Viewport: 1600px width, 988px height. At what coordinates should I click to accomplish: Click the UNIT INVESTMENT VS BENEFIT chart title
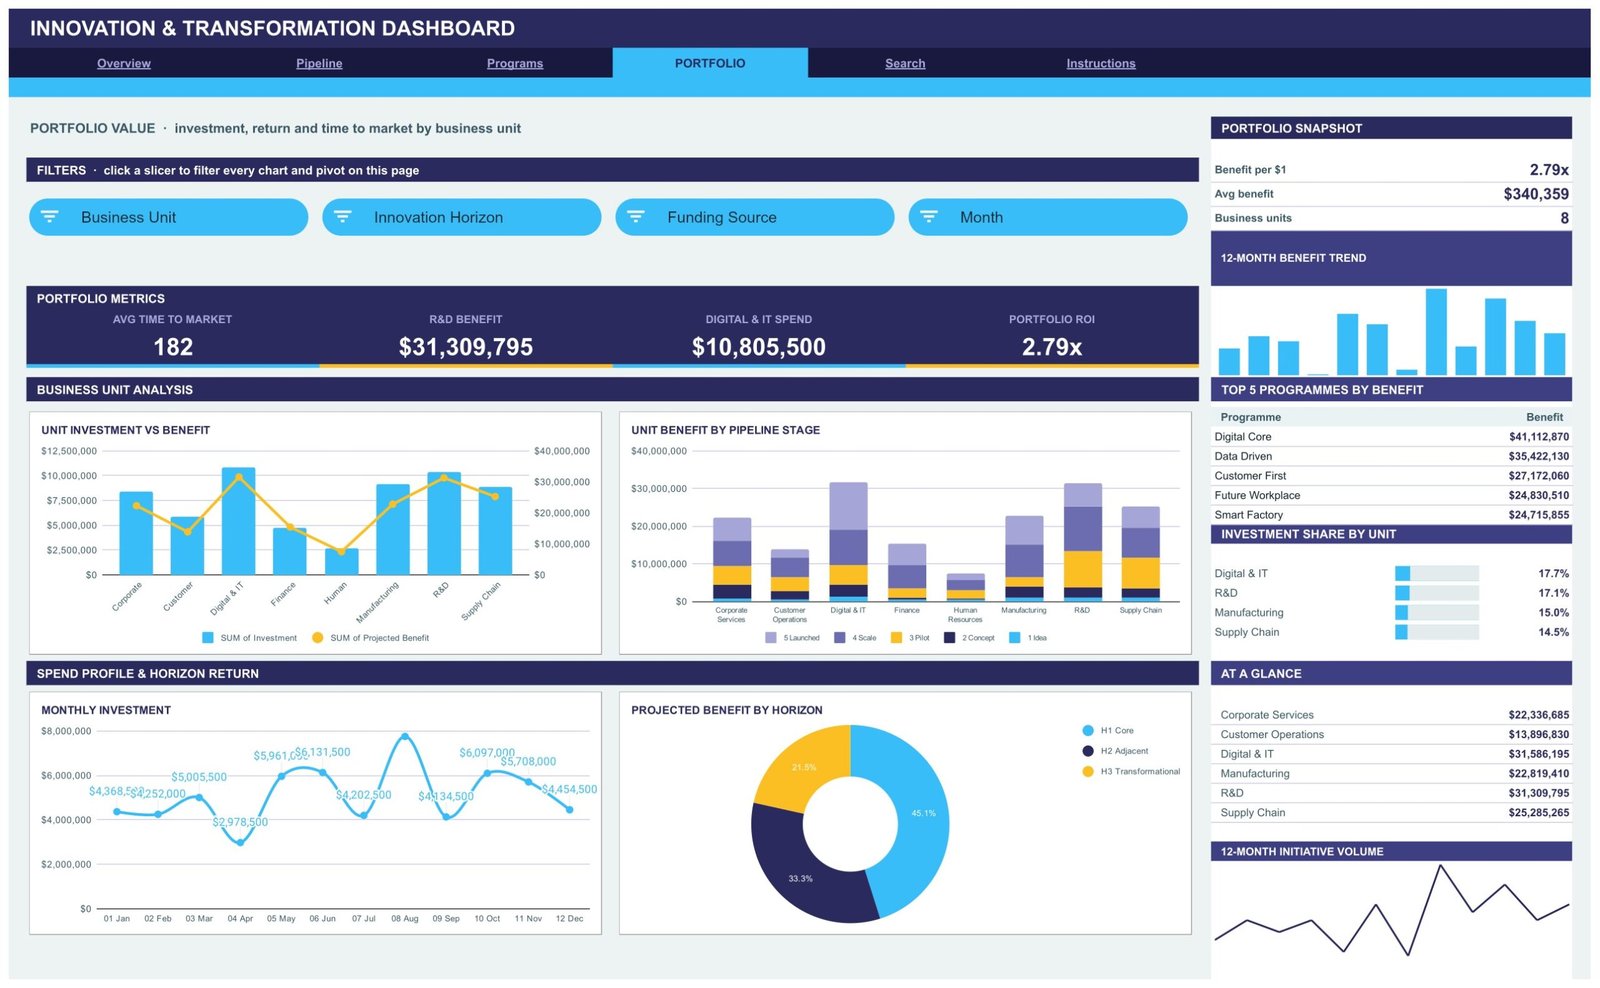[125, 430]
